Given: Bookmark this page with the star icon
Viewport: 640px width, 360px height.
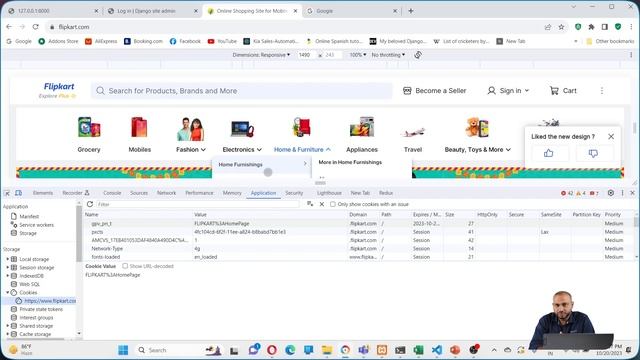Looking at the screenshot, I should click(x=561, y=27).
